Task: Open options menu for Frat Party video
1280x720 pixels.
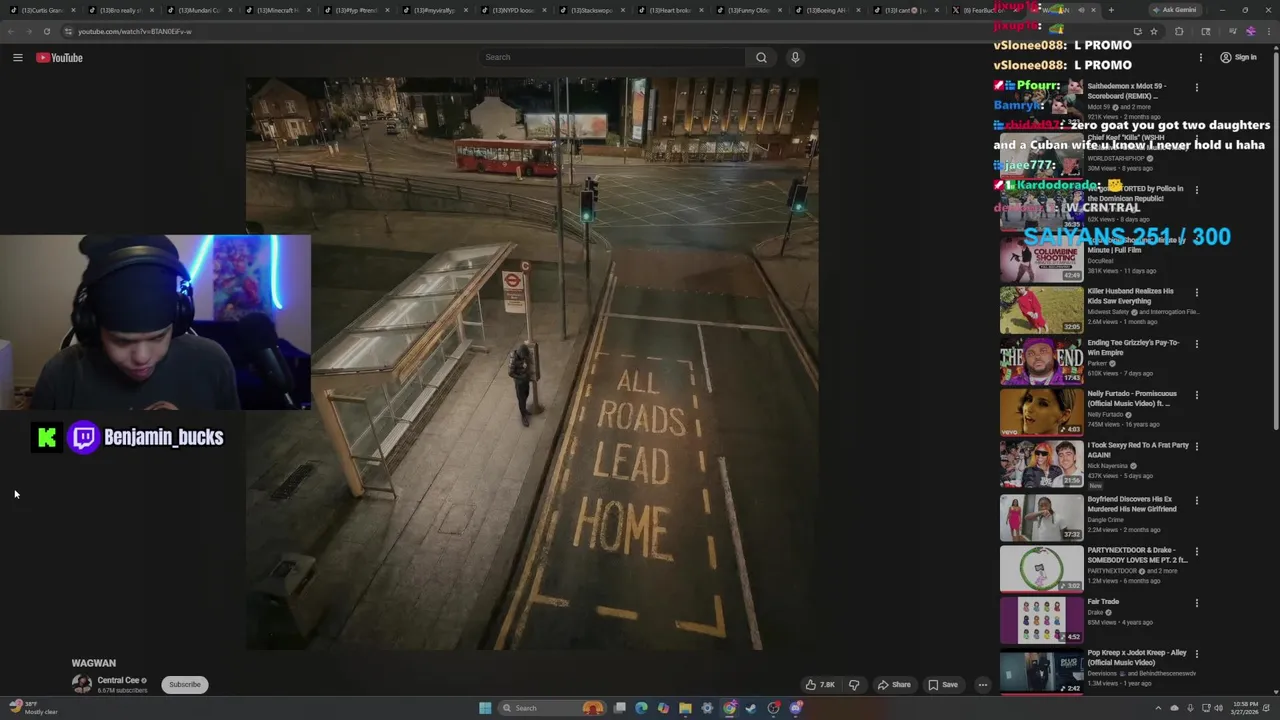Action: (1196, 447)
